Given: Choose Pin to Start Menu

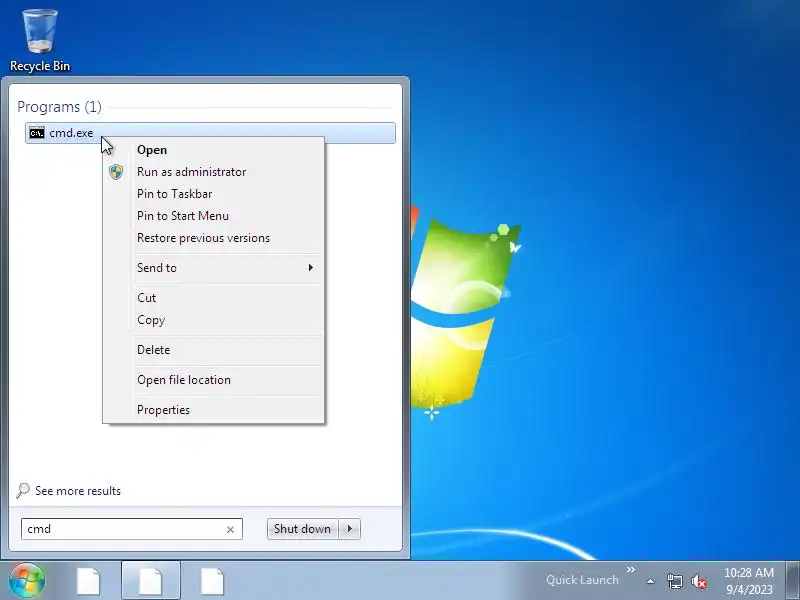Looking at the screenshot, I should coord(183,216).
